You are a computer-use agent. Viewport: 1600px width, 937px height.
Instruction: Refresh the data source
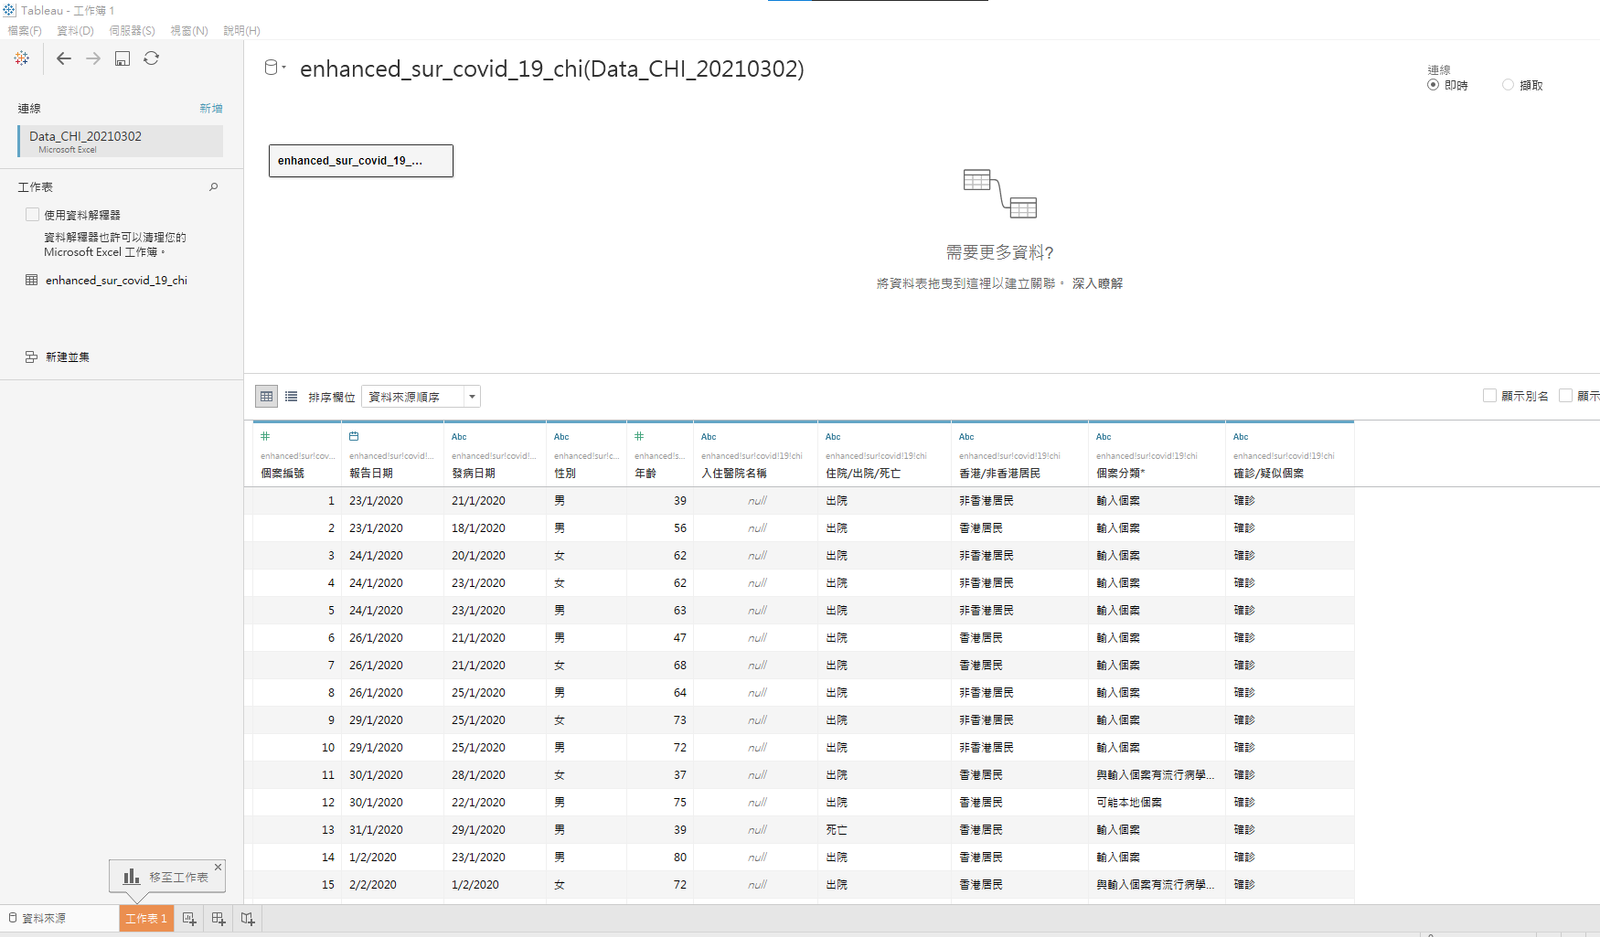[x=151, y=59]
